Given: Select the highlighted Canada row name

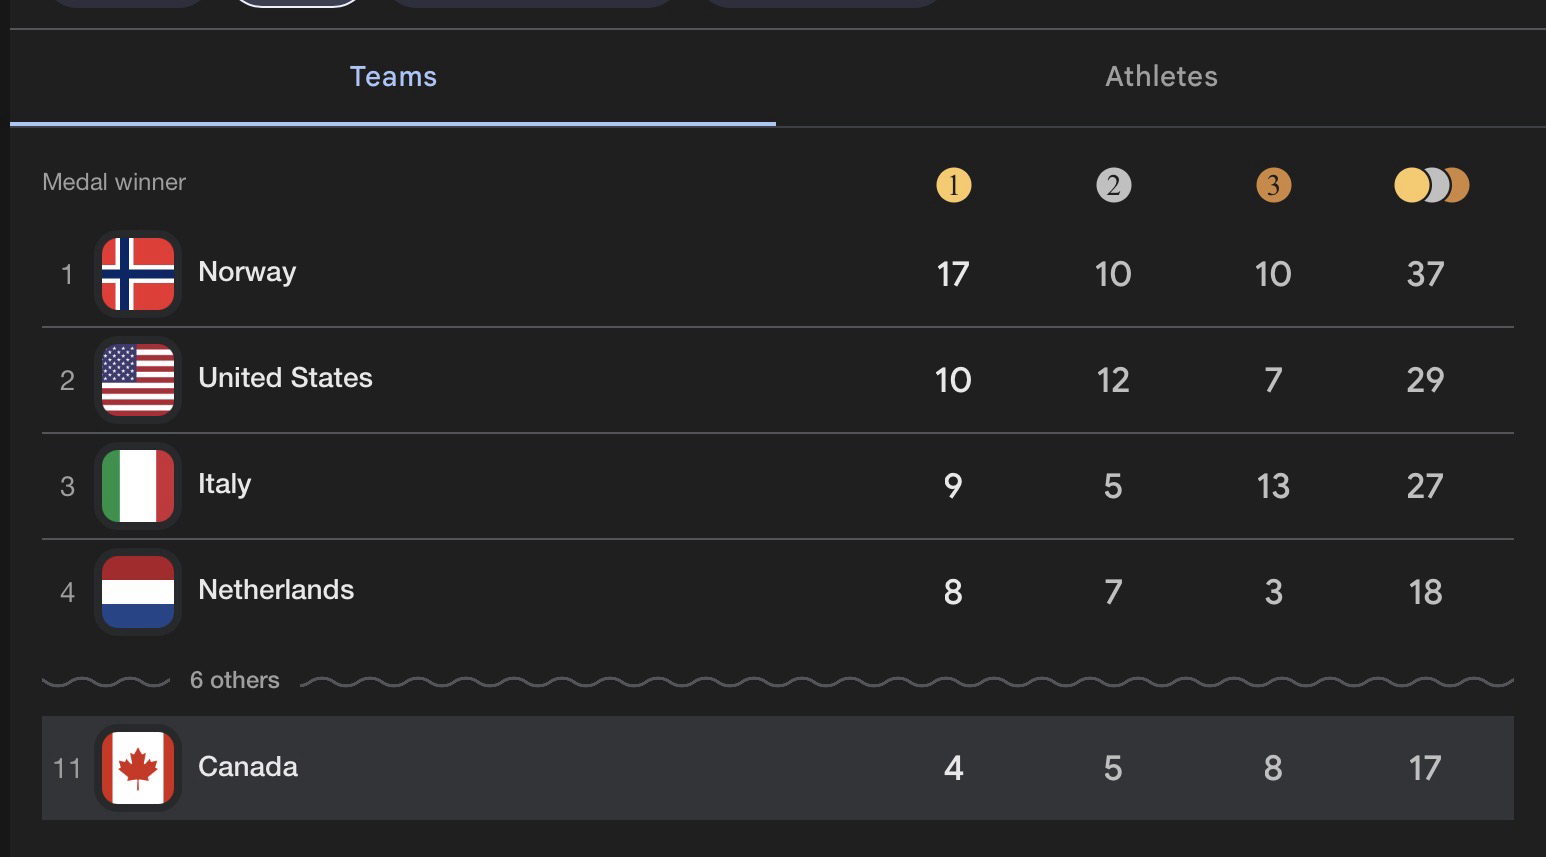Looking at the screenshot, I should 248,767.
